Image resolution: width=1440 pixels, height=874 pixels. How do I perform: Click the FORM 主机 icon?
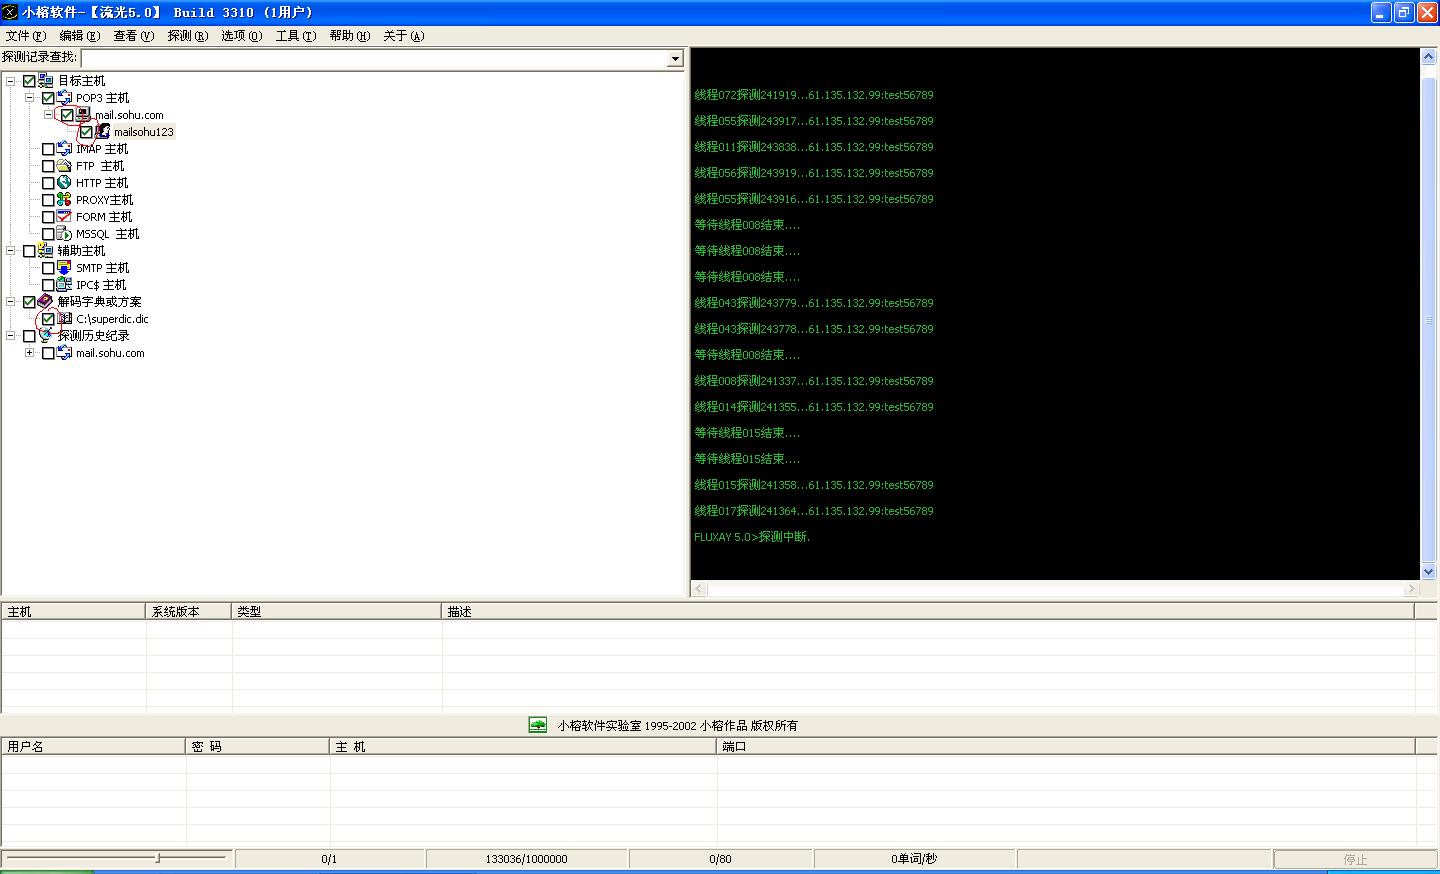tap(65, 217)
